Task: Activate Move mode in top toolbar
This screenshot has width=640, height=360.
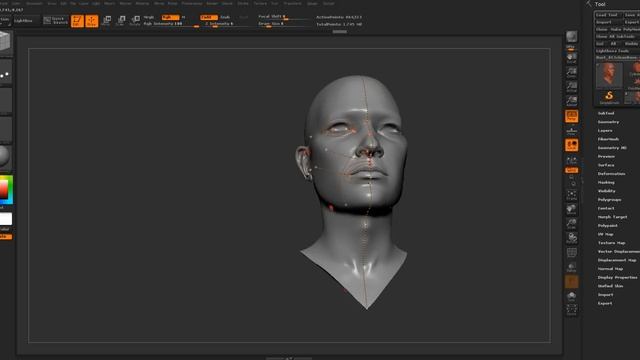Action: [107, 21]
